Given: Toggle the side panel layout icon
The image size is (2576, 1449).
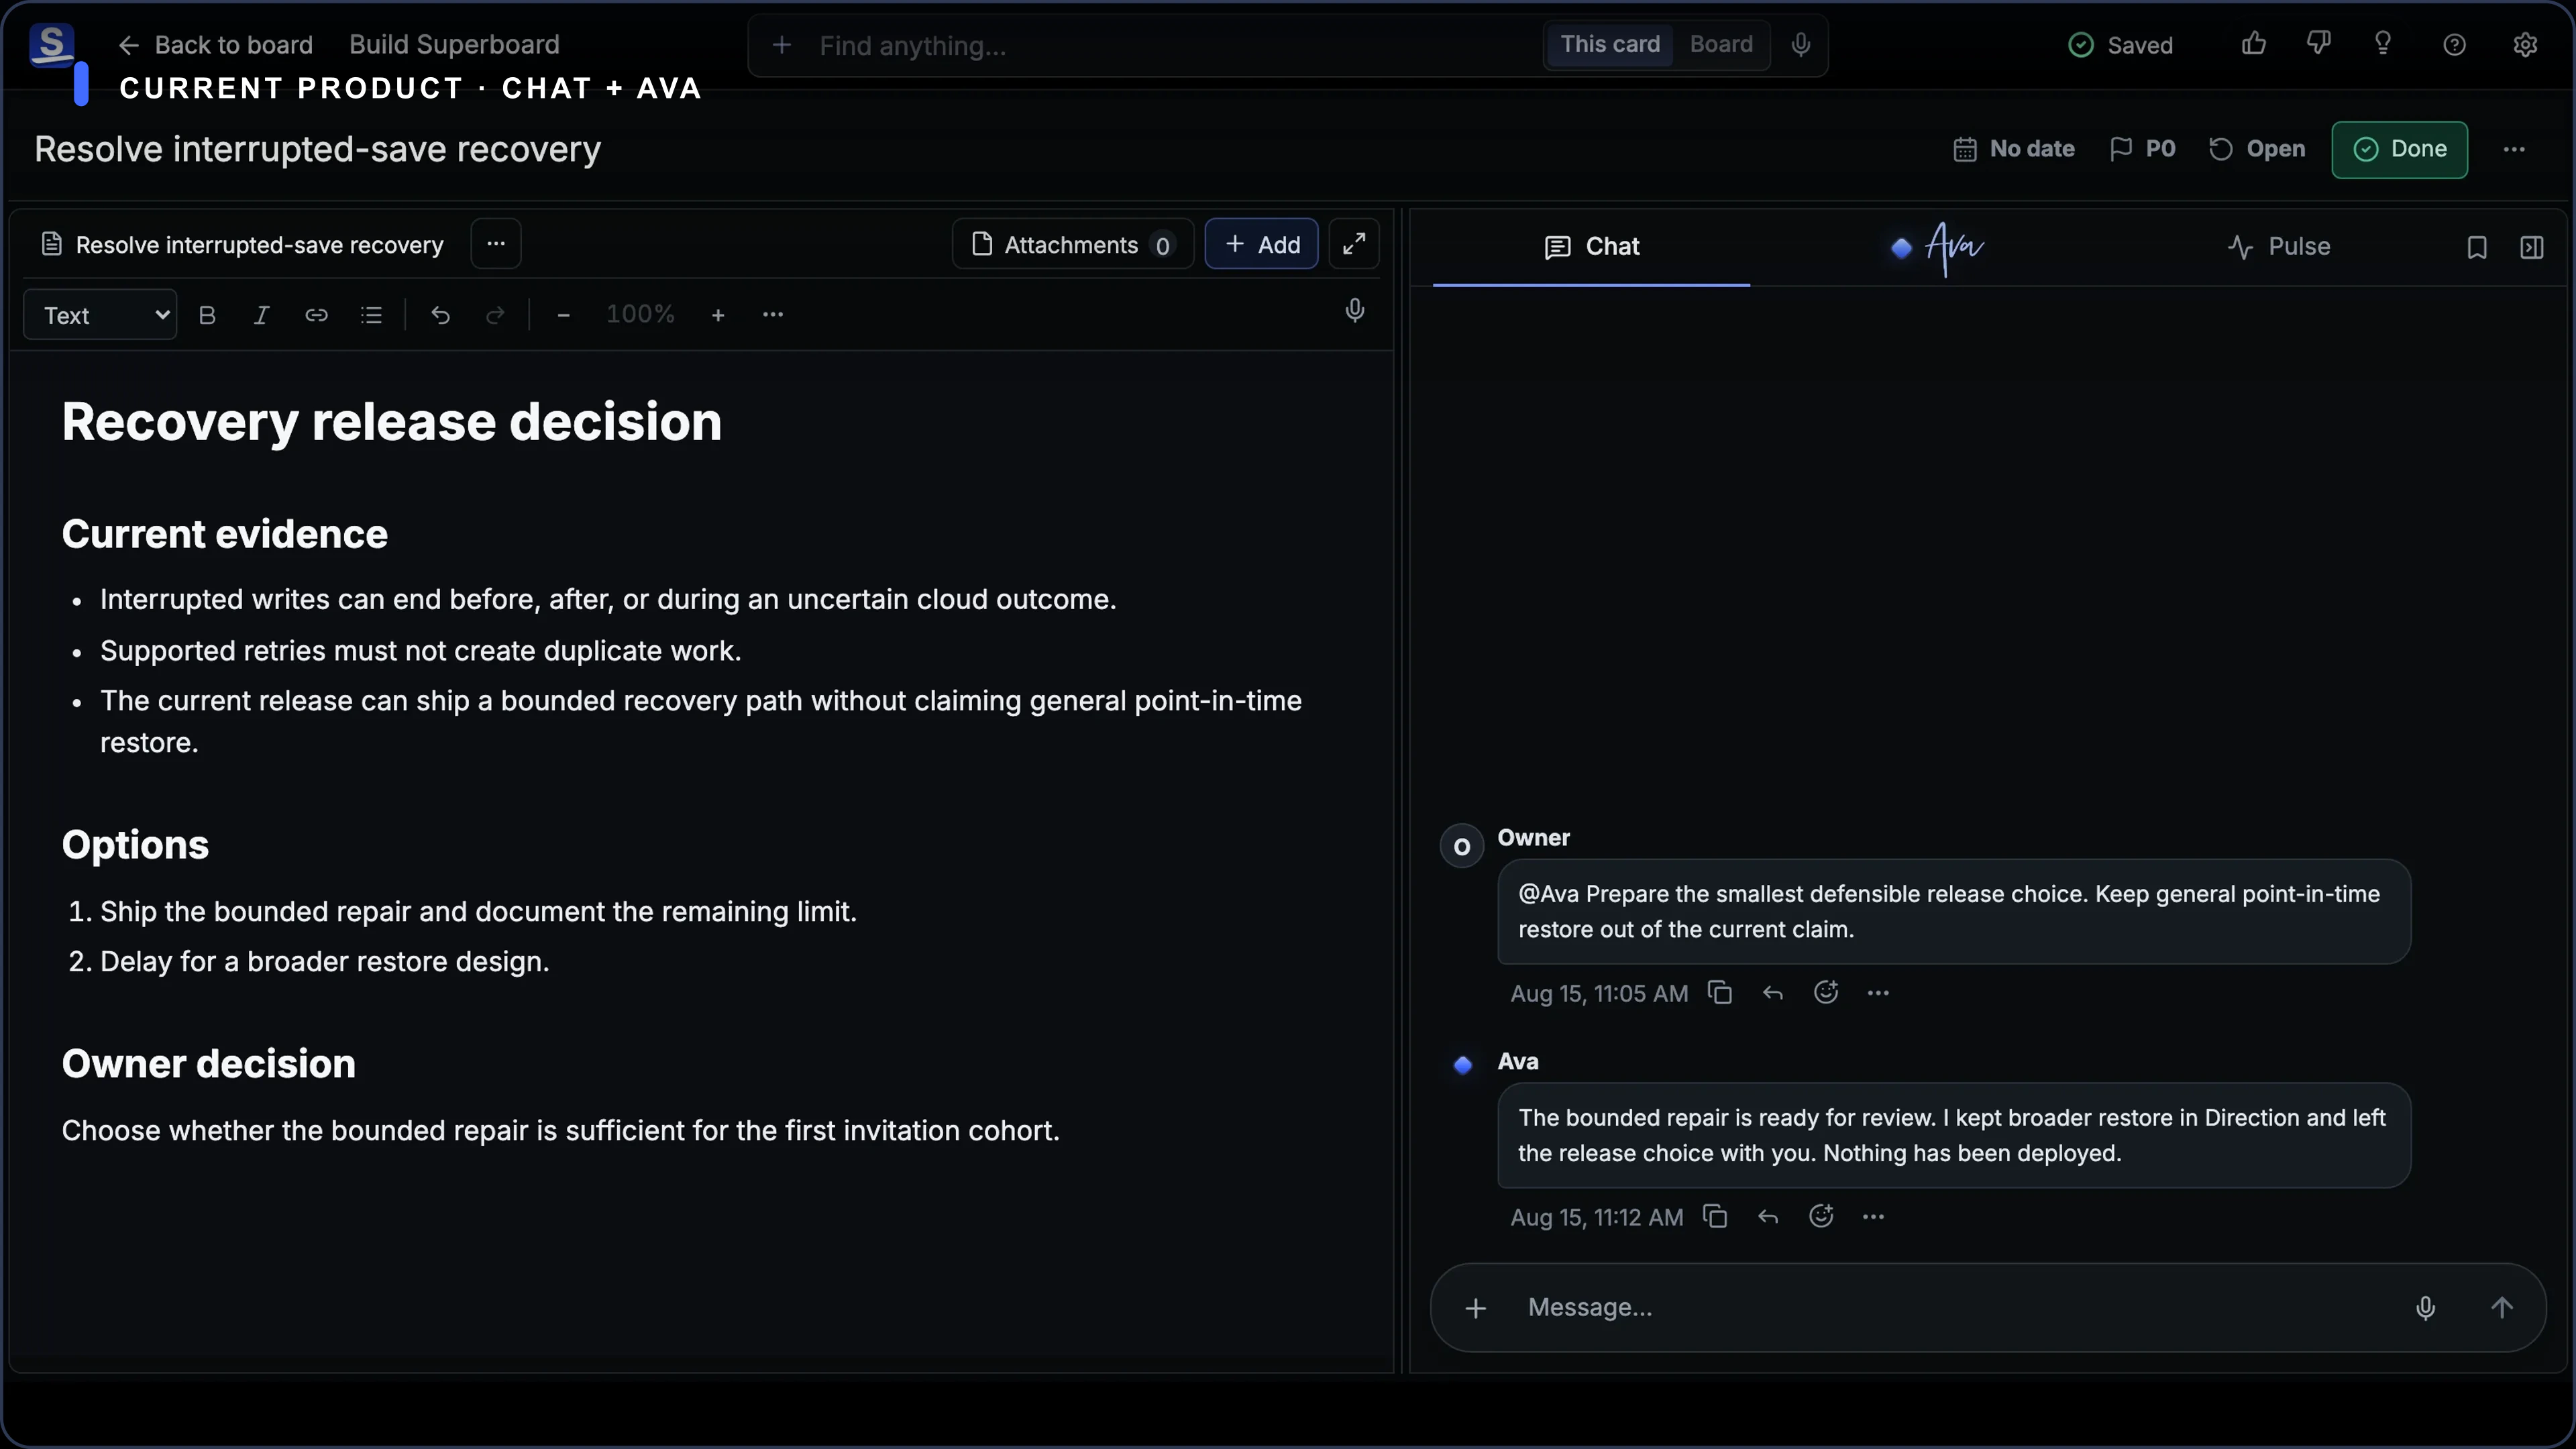Looking at the screenshot, I should 2531,248.
